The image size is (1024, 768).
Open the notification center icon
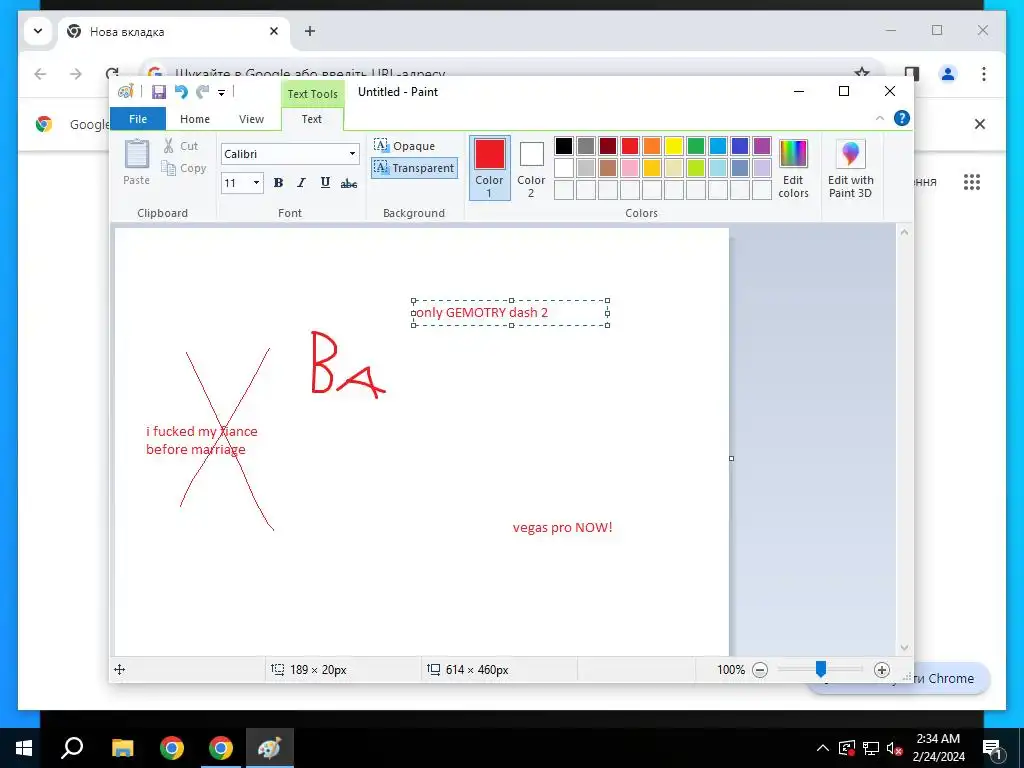(993, 748)
